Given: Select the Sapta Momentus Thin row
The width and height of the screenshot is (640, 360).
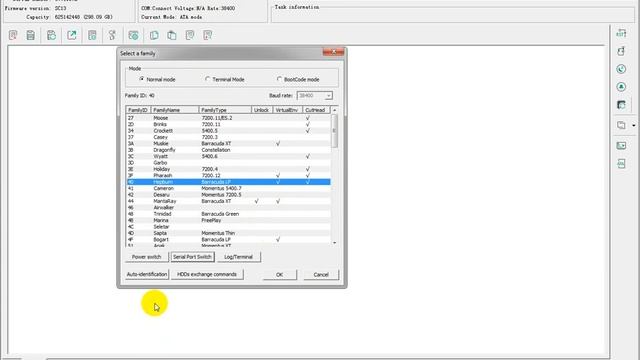Looking at the screenshot, I should (228, 233).
